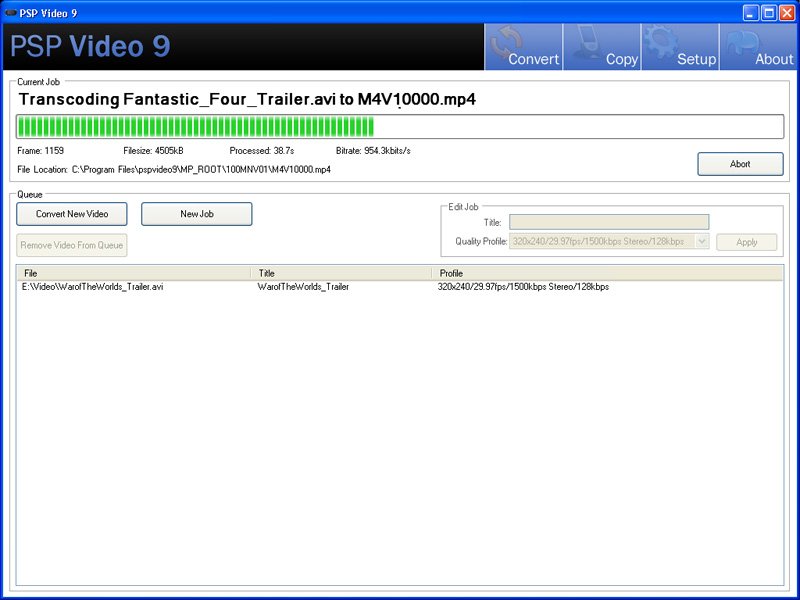Select the WaroftheWorlds_Trailer.avi queue entry
Image resolution: width=800 pixels, height=600 pixels.
tap(93, 287)
